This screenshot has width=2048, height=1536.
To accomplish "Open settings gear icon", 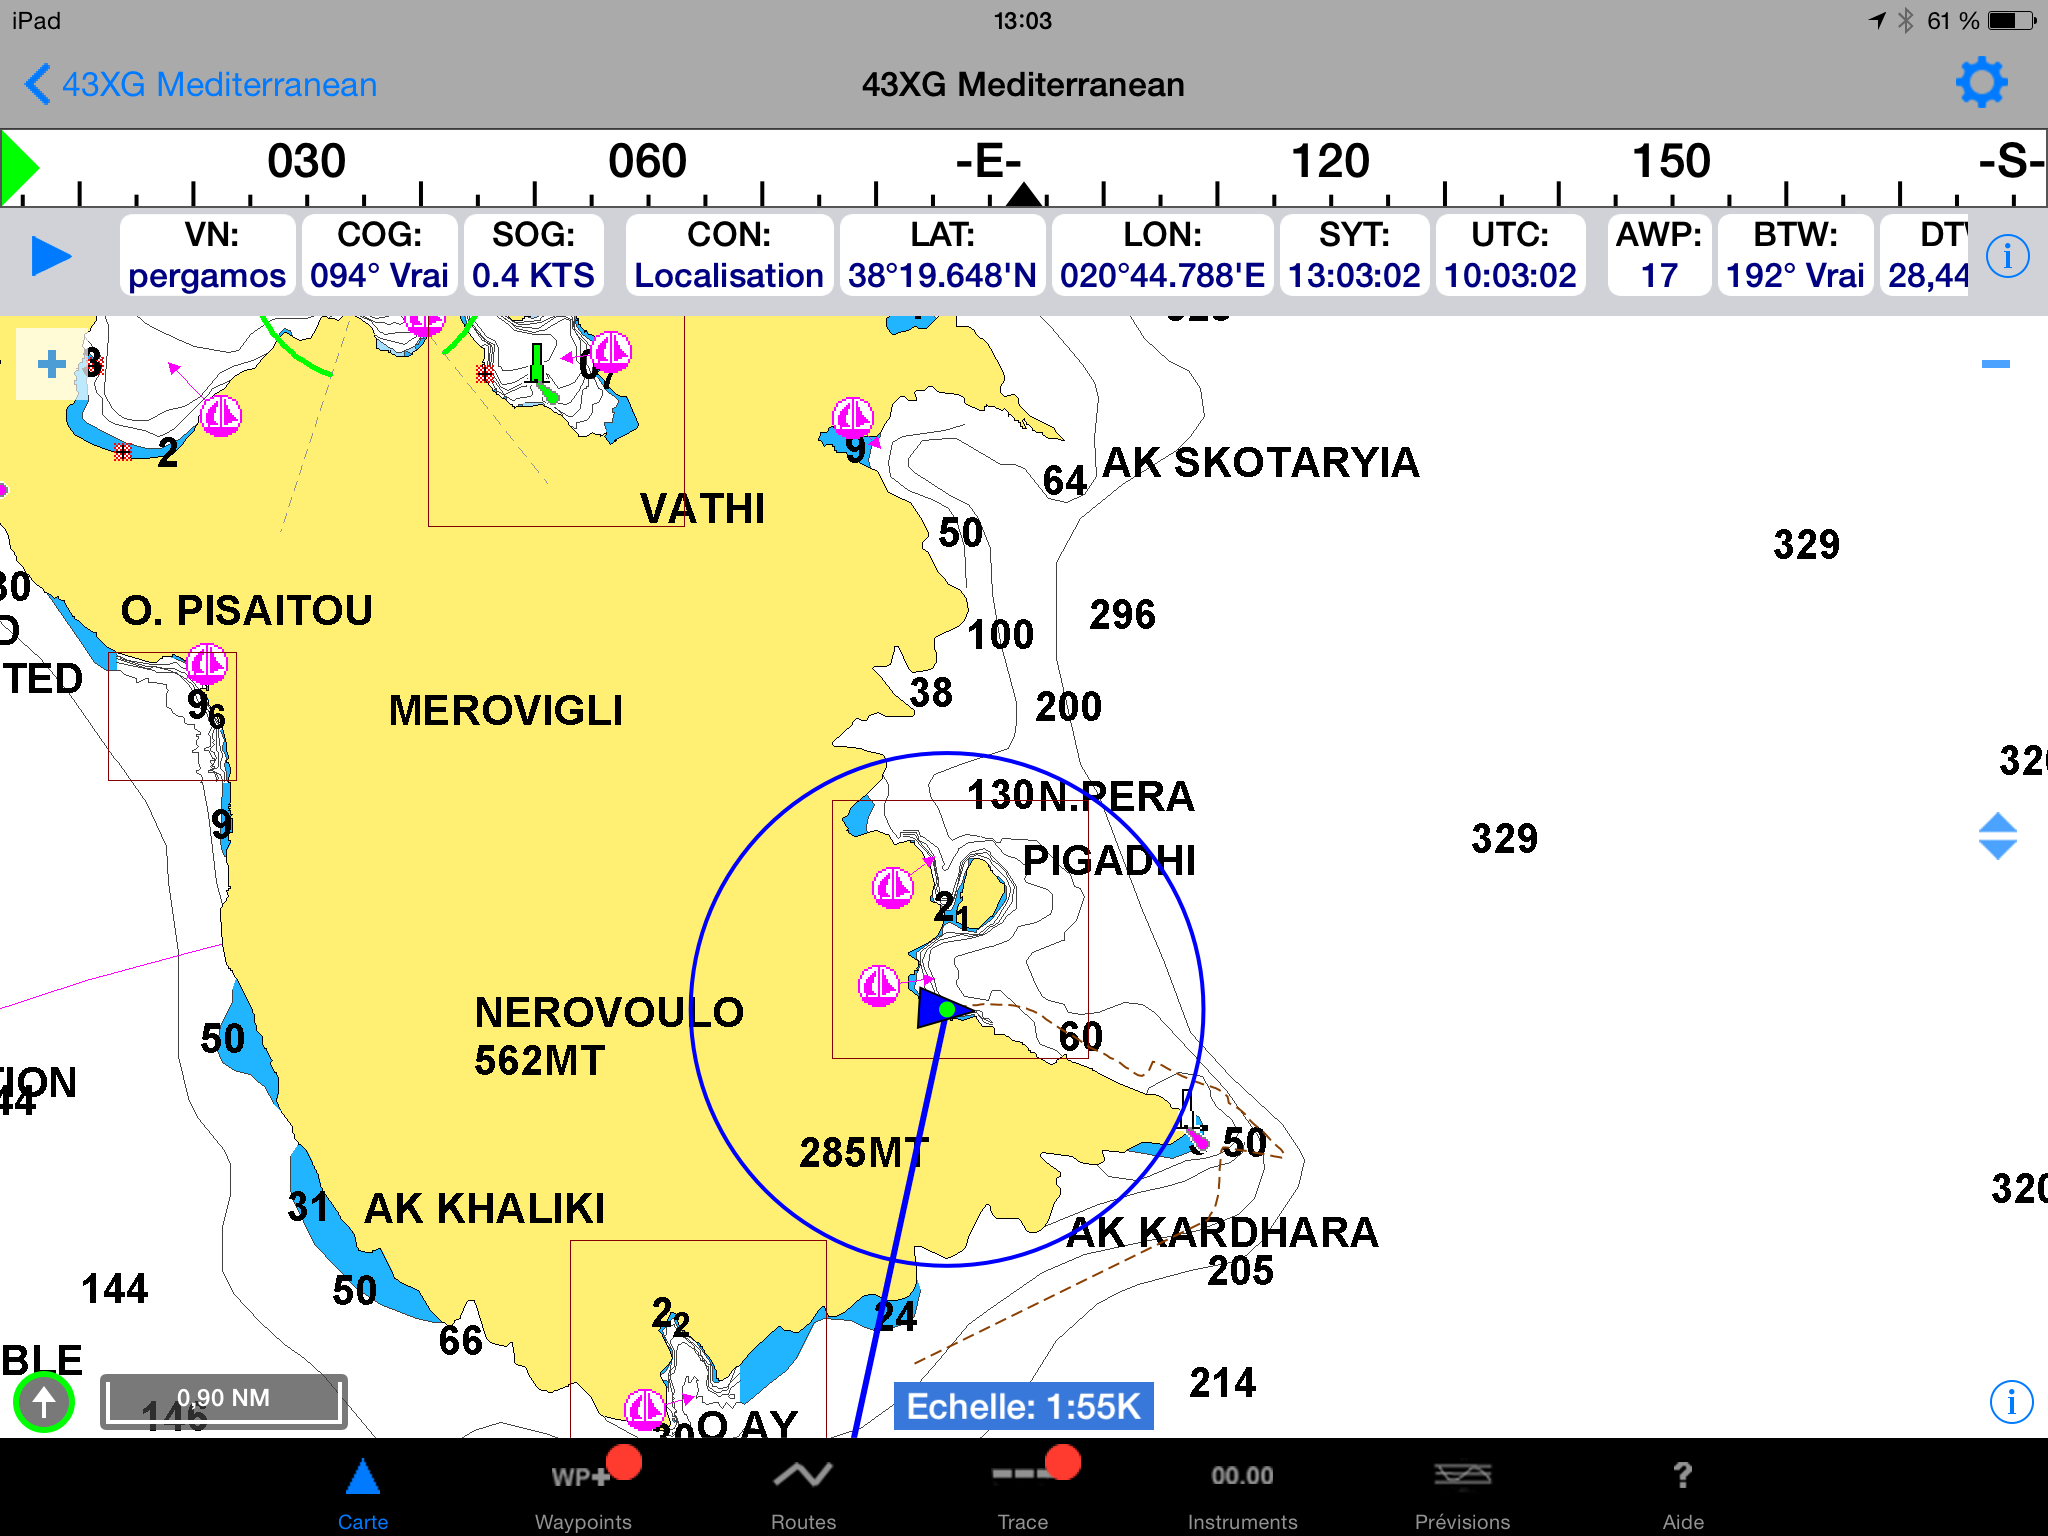I will [1980, 83].
